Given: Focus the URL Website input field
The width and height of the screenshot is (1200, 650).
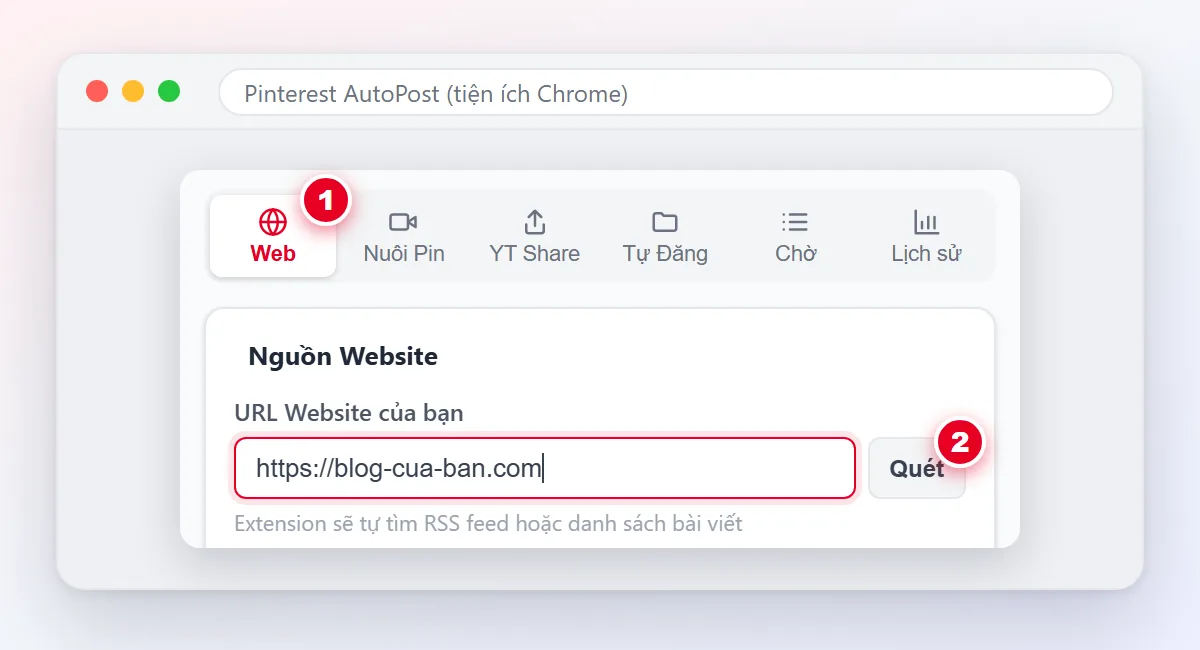Looking at the screenshot, I should [x=545, y=468].
